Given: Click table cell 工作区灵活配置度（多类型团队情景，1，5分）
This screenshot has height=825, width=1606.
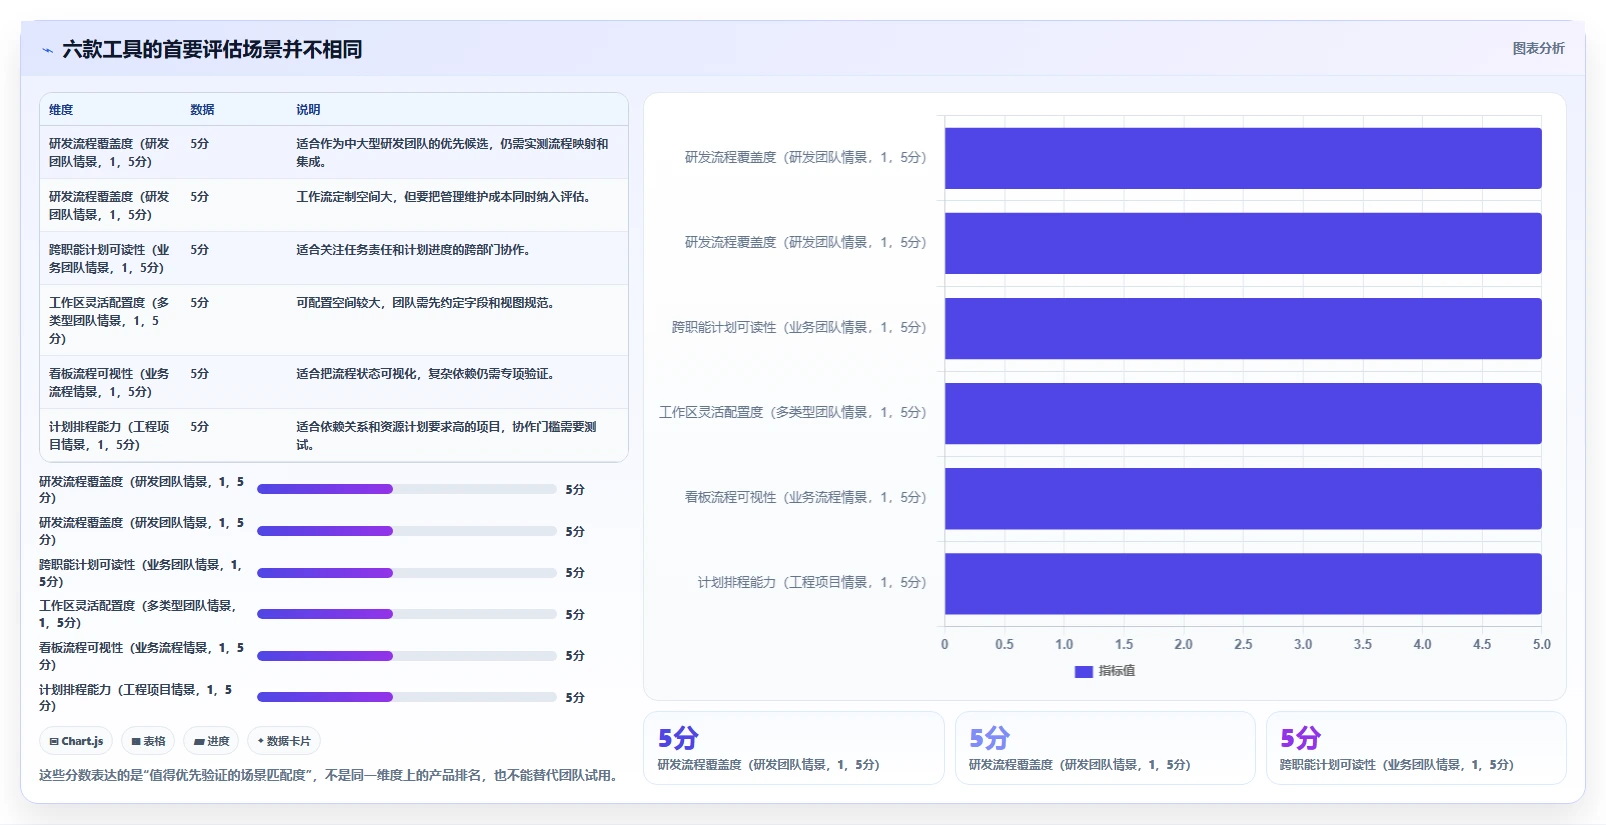Looking at the screenshot, I should coord(109,321).
